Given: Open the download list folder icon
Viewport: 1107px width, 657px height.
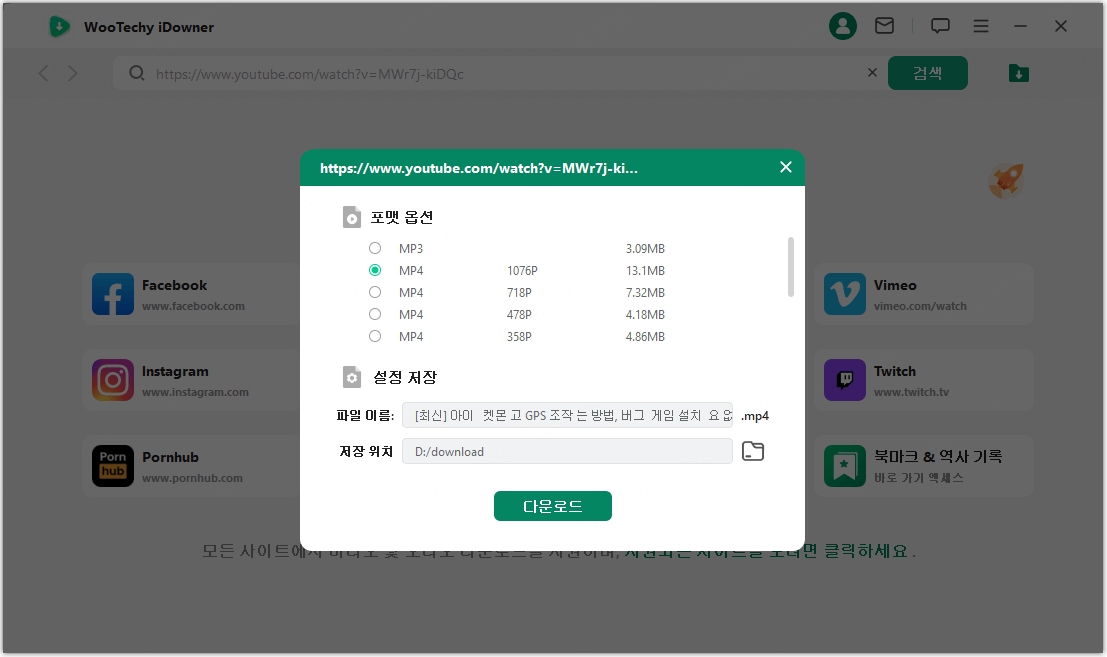Looking at the screenshot, I should [1018, 73].
